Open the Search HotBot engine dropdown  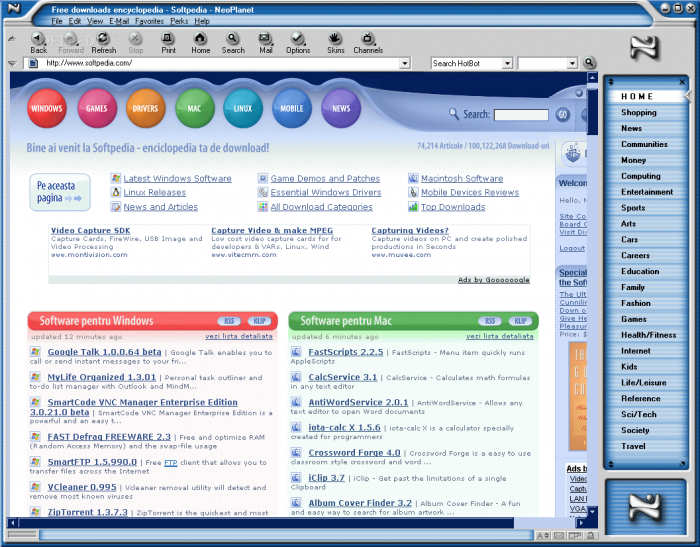pos(507,63)
